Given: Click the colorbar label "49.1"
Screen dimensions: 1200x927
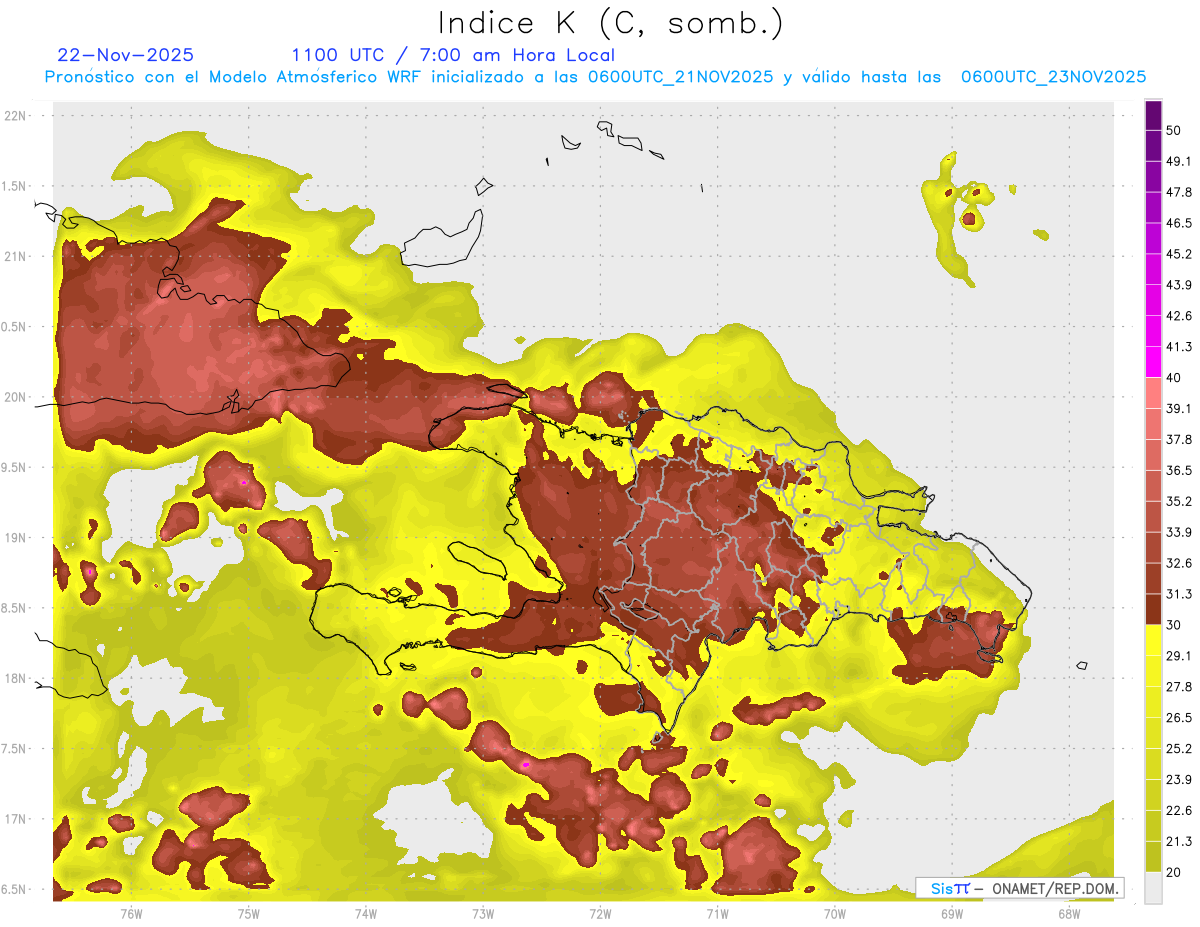Looking at the screenshot, I should (x=1179, y=161).
